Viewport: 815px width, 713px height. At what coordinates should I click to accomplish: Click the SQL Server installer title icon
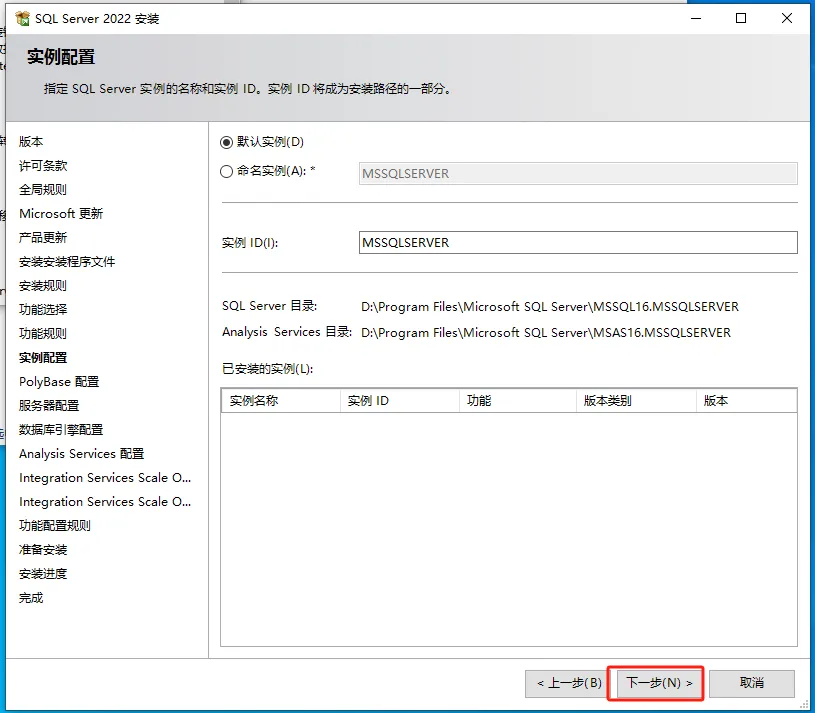(22, 19)
